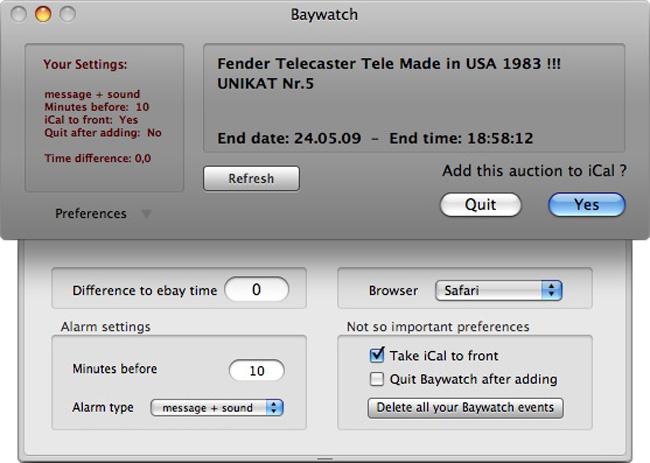
Task: Open the Alarm type dropdown
Action: (x=217, y=408)
